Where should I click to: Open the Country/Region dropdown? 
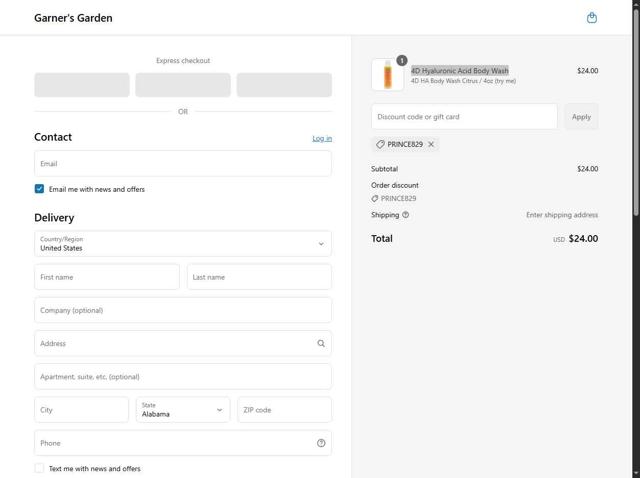[183, 244]
